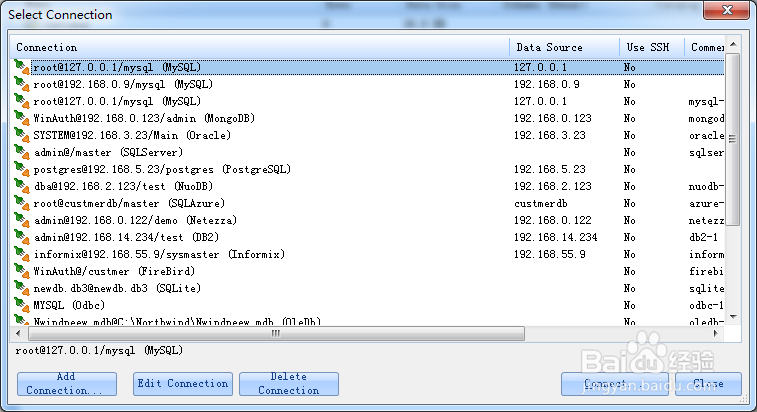Screen dimensions: 757x412
Task: Click connection icon beside WinAuth@/custmer (FireBird)
Action: tap(22, 271)
